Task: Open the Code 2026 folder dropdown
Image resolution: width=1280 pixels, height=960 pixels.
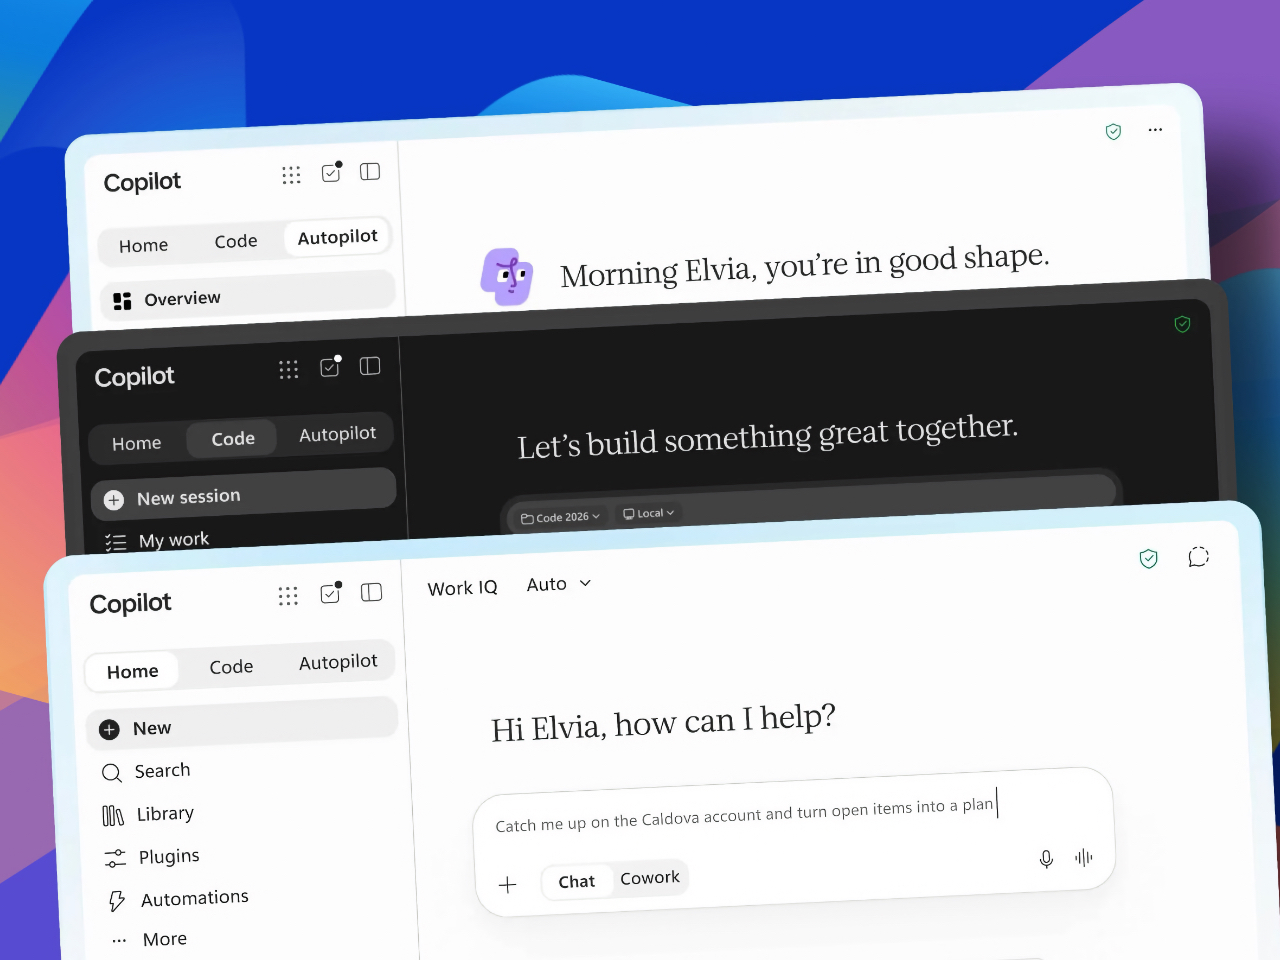Action: click(560, 517)
